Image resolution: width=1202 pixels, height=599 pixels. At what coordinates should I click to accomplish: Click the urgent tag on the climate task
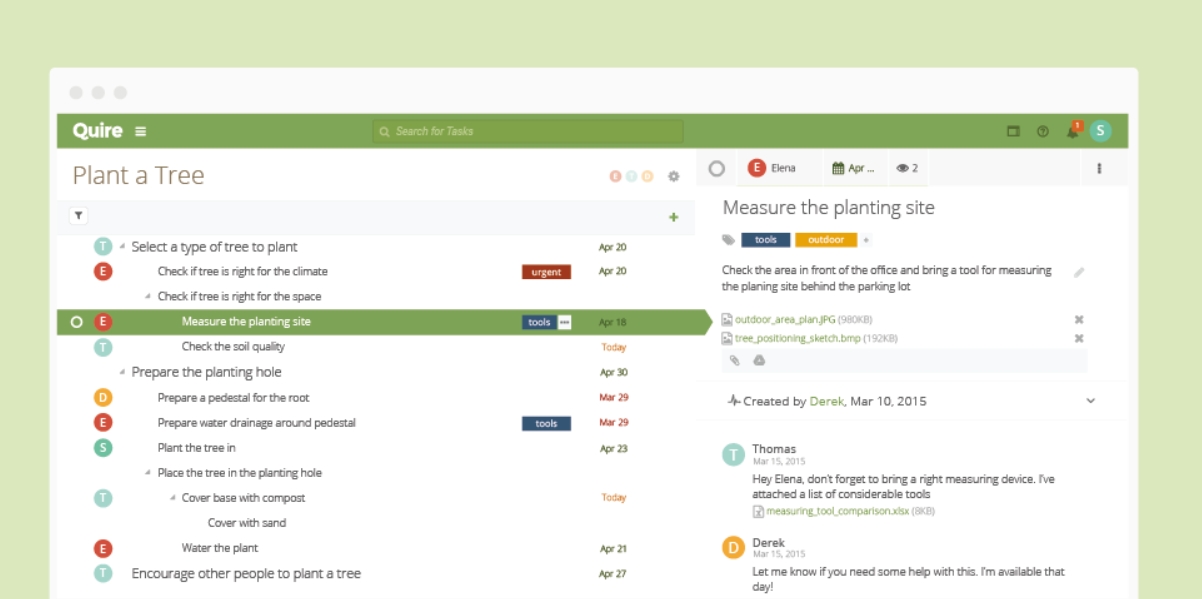click(x=546, y=272)
